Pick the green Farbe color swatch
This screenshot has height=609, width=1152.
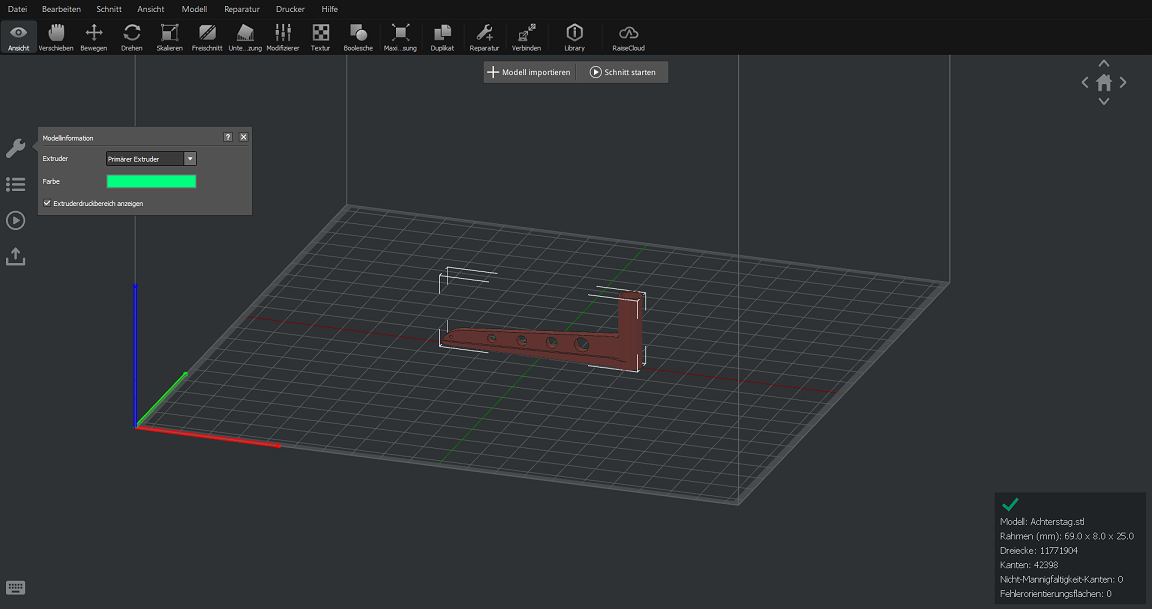pyautogui.click(x=151, y=181)
